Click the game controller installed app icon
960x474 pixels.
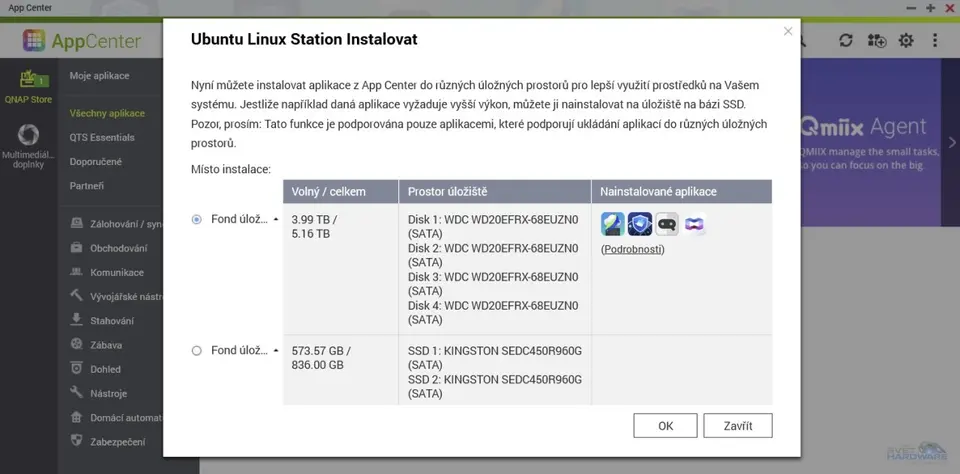coord(667,224)
